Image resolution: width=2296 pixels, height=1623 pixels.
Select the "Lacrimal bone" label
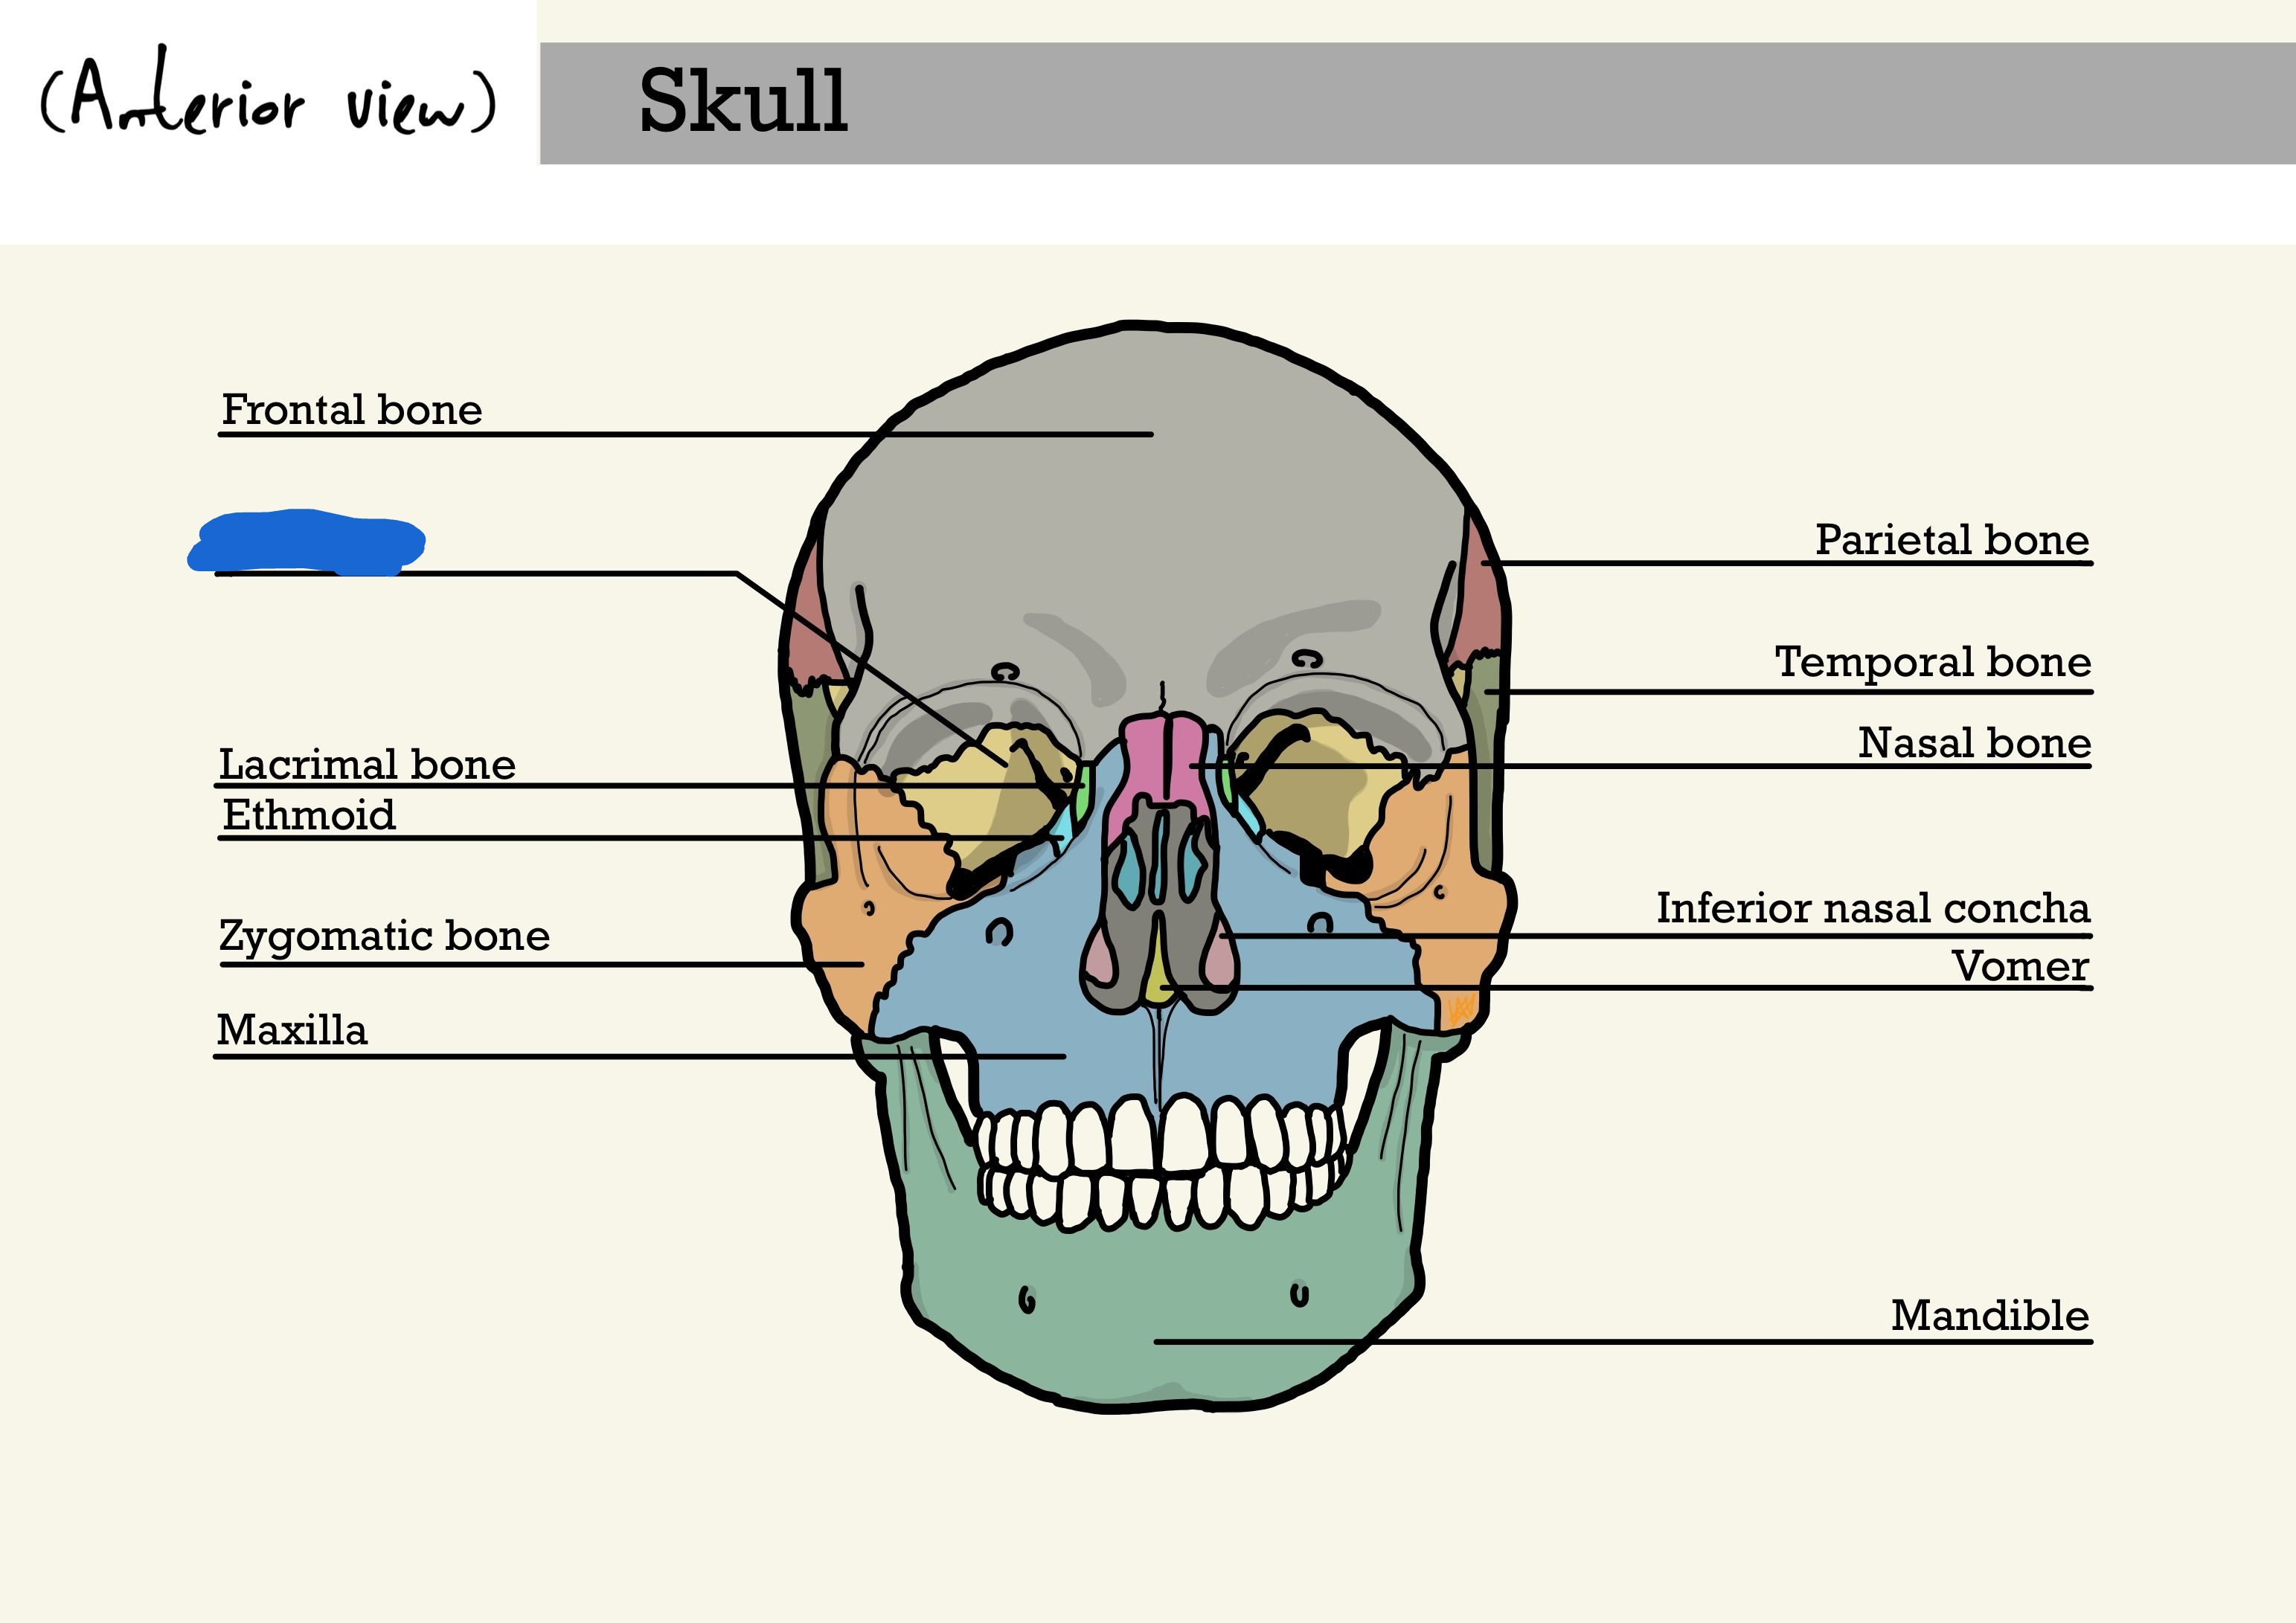click(367, 764)
